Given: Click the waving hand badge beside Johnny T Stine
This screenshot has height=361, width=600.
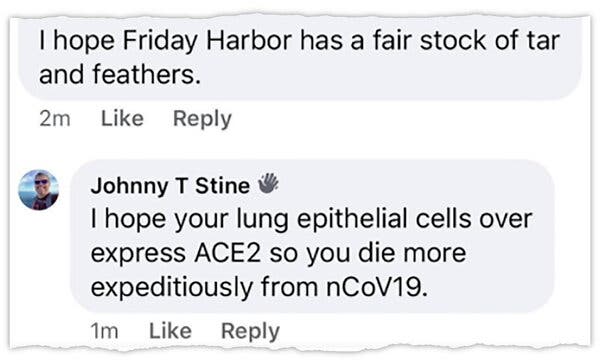Looking at the screenshot, I should 268,183.
